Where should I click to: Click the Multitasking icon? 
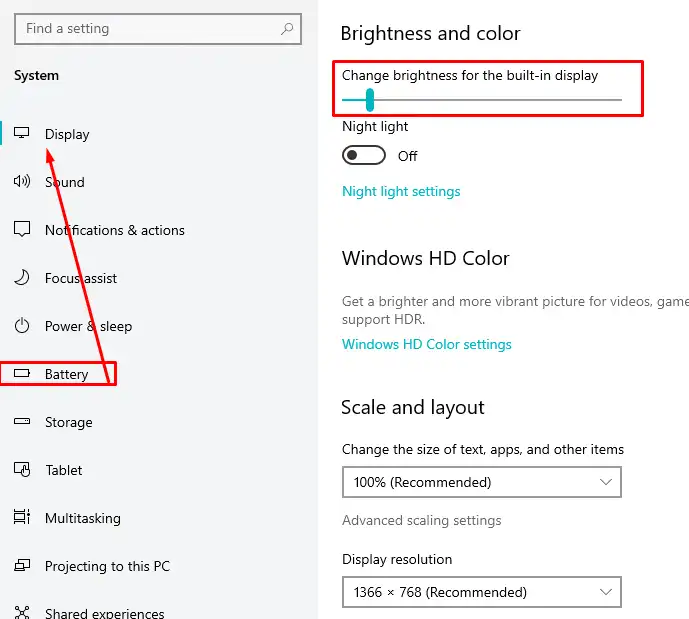pos(23,518)
